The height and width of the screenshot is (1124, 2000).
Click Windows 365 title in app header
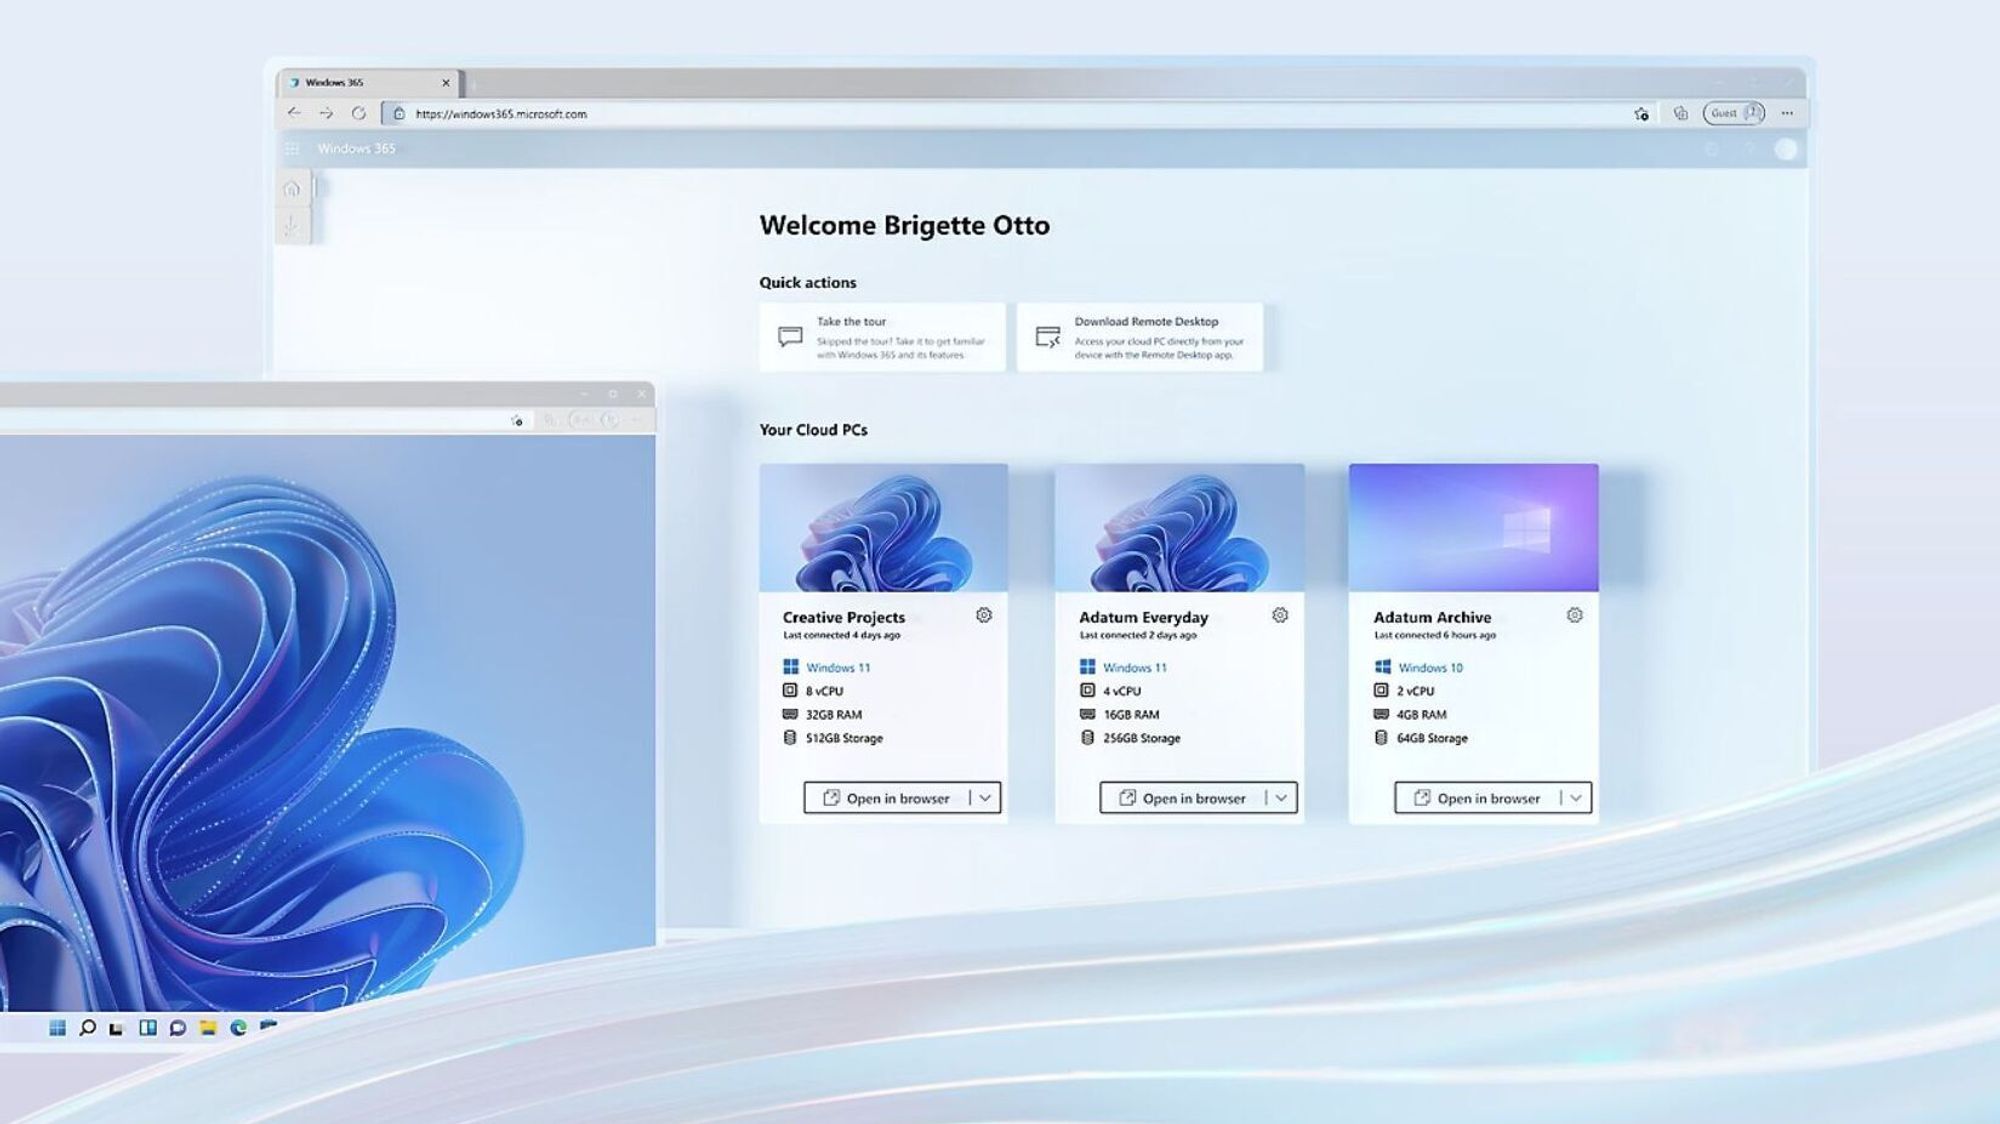(356, 149)
